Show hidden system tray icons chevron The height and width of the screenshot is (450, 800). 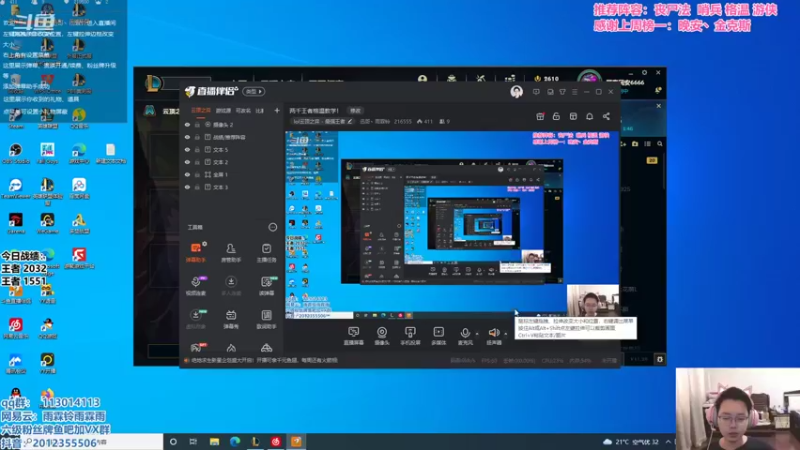(x=668, y=442)
